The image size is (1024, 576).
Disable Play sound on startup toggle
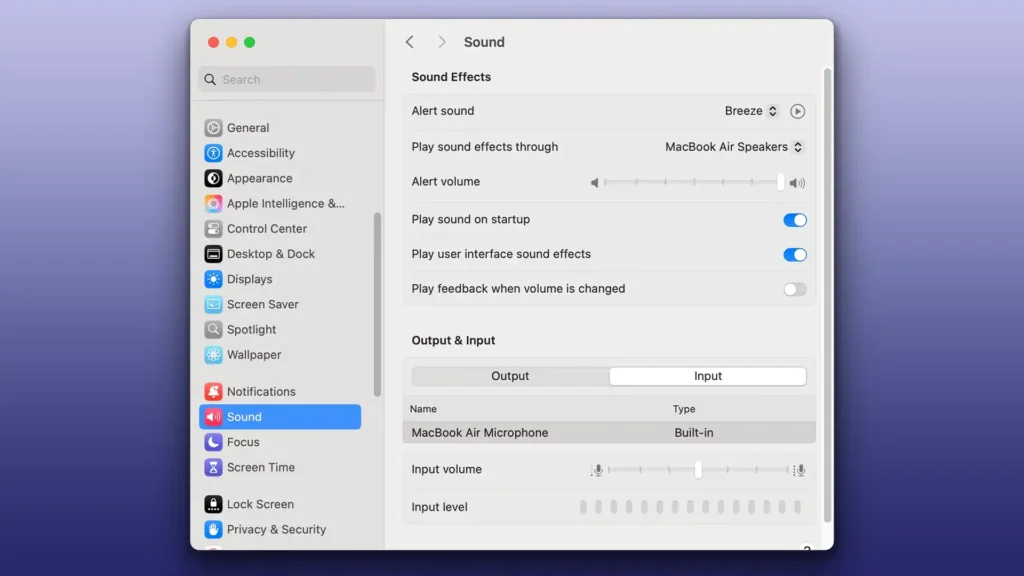(x=794, y=220)
